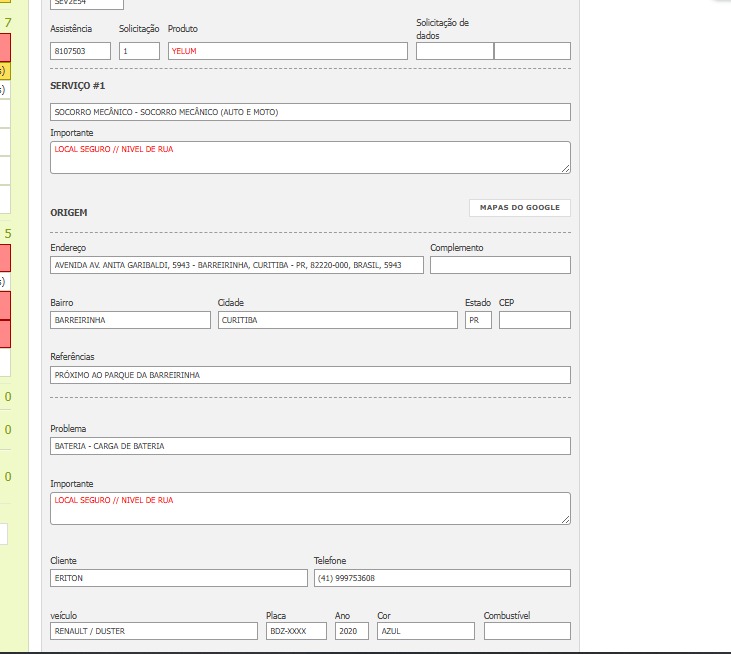
Task: Grab the resize handle of Serviço Importante box
Action: point(566,169)
